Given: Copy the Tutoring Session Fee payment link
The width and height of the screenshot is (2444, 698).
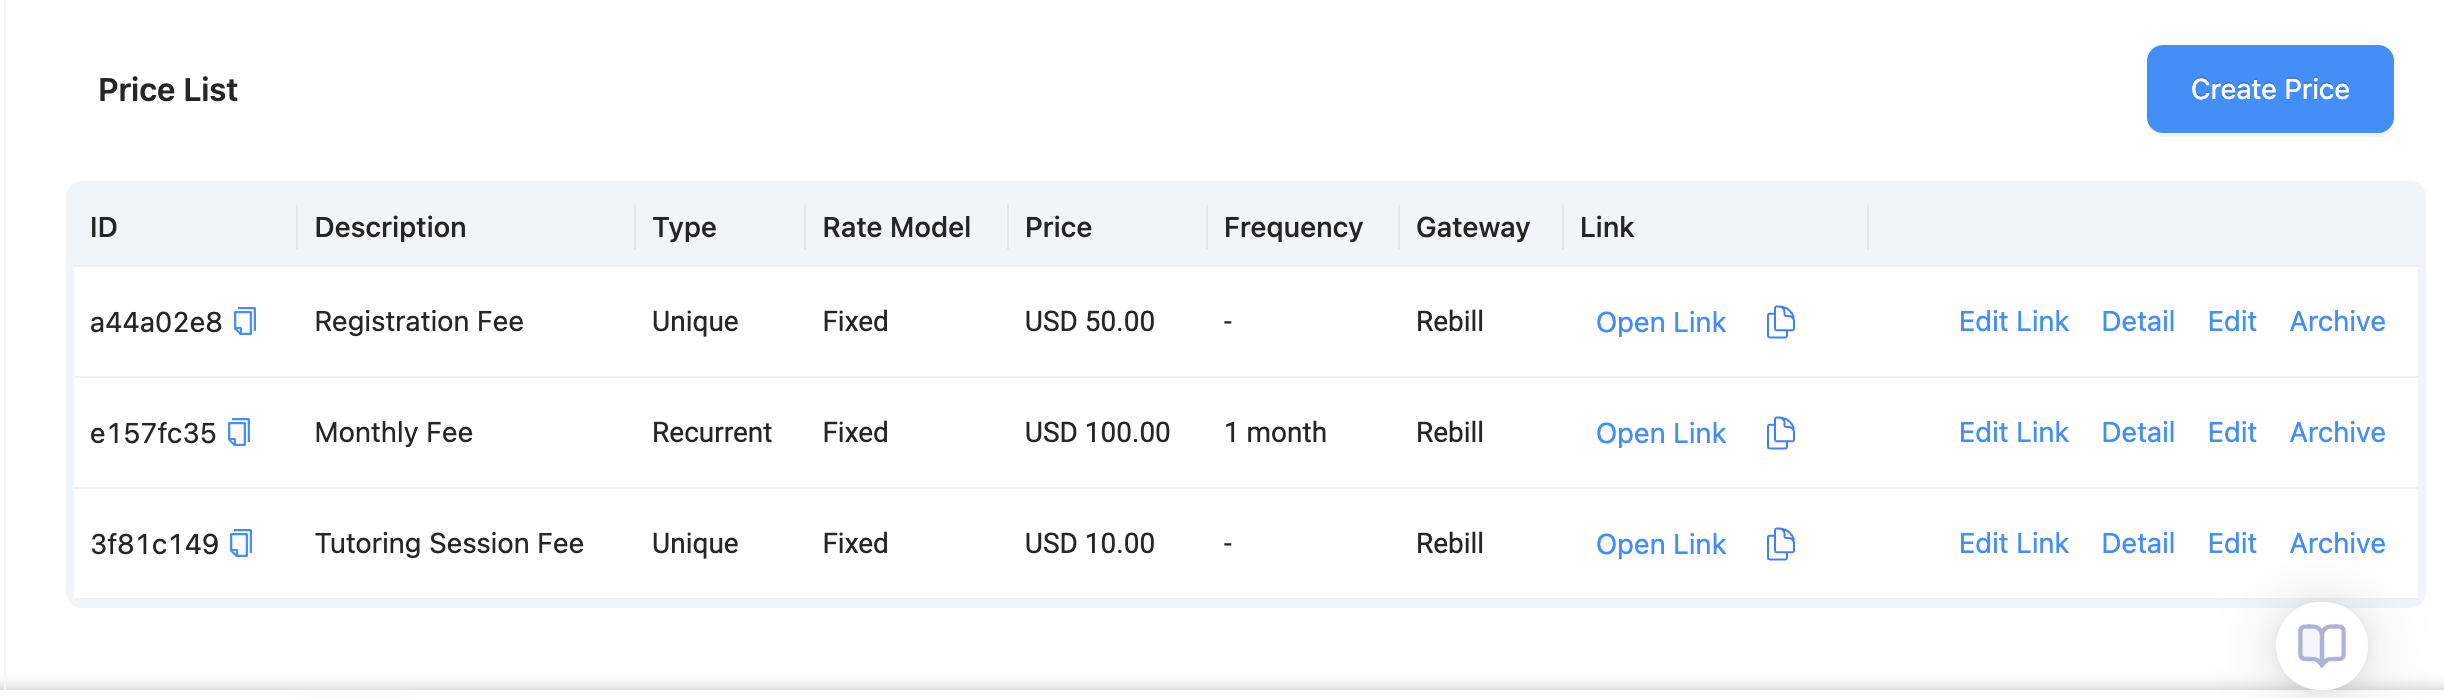Looking at the screenshot, I should [1780, 544].
